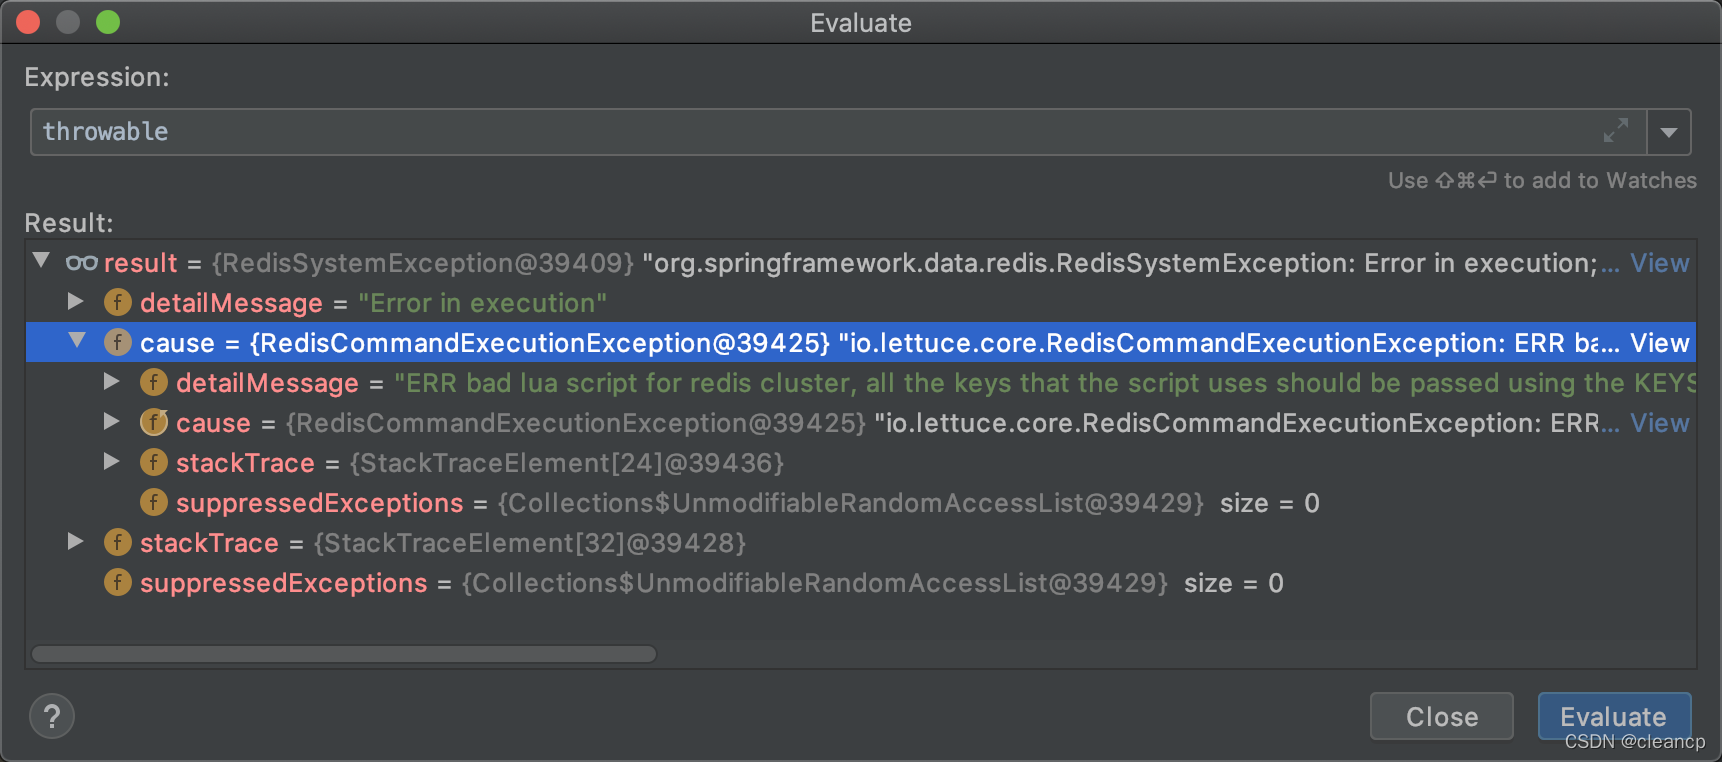Viewport: 1722px width, 762px height.
Task: Click field icon of nested suppressedExceptions row
Action: coord(154,502)
